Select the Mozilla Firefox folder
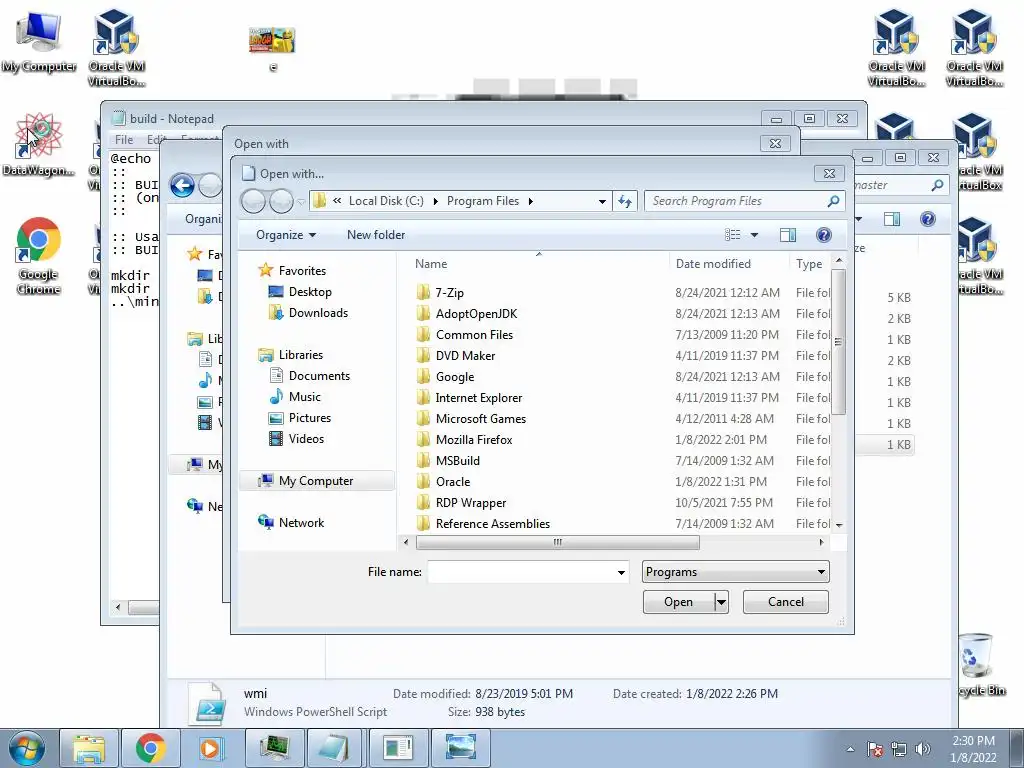Viewport: 1024px width, 768px height. (474, 440)
